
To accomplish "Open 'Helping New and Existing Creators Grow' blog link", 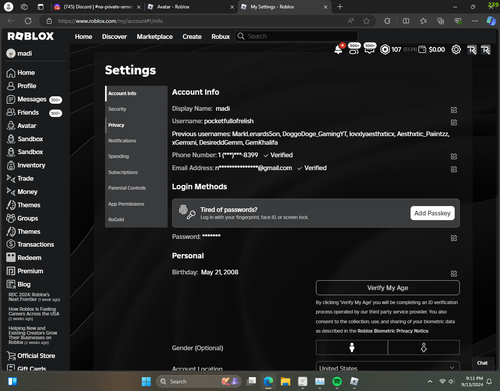I will coord(33,335).
